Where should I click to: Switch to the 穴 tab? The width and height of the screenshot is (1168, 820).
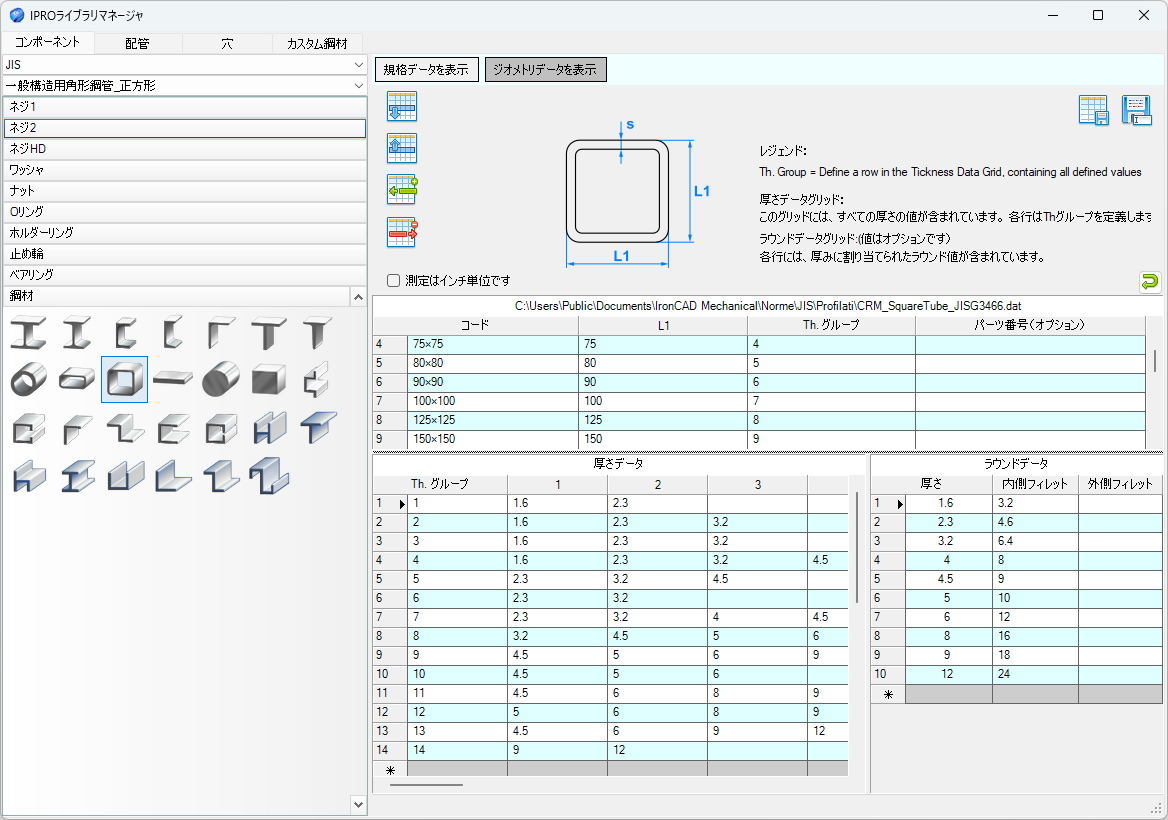(x=227, y=44)
